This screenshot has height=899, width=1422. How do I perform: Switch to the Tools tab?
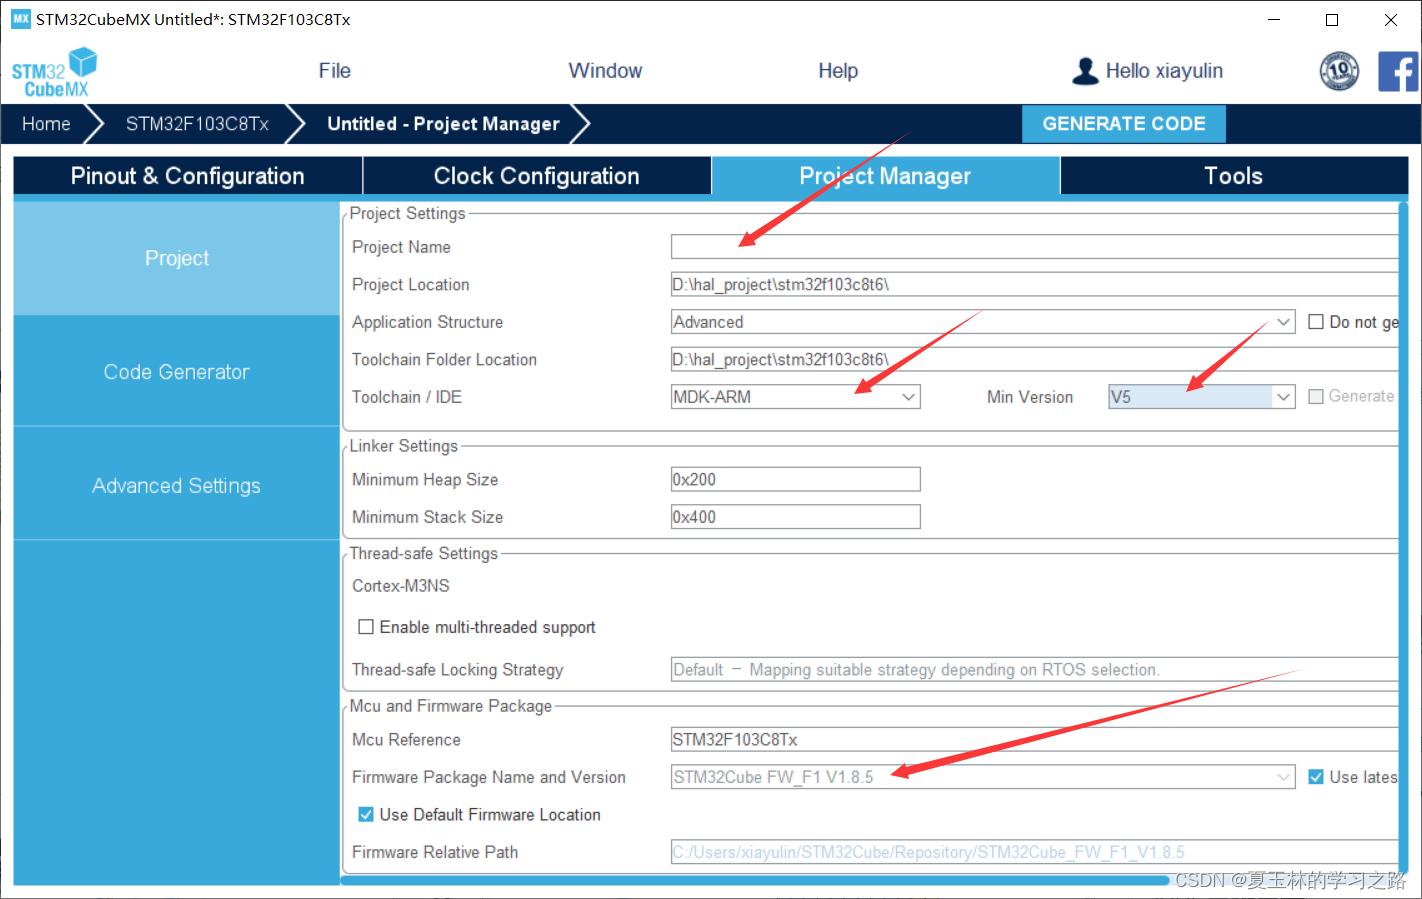click(1234, 176)
